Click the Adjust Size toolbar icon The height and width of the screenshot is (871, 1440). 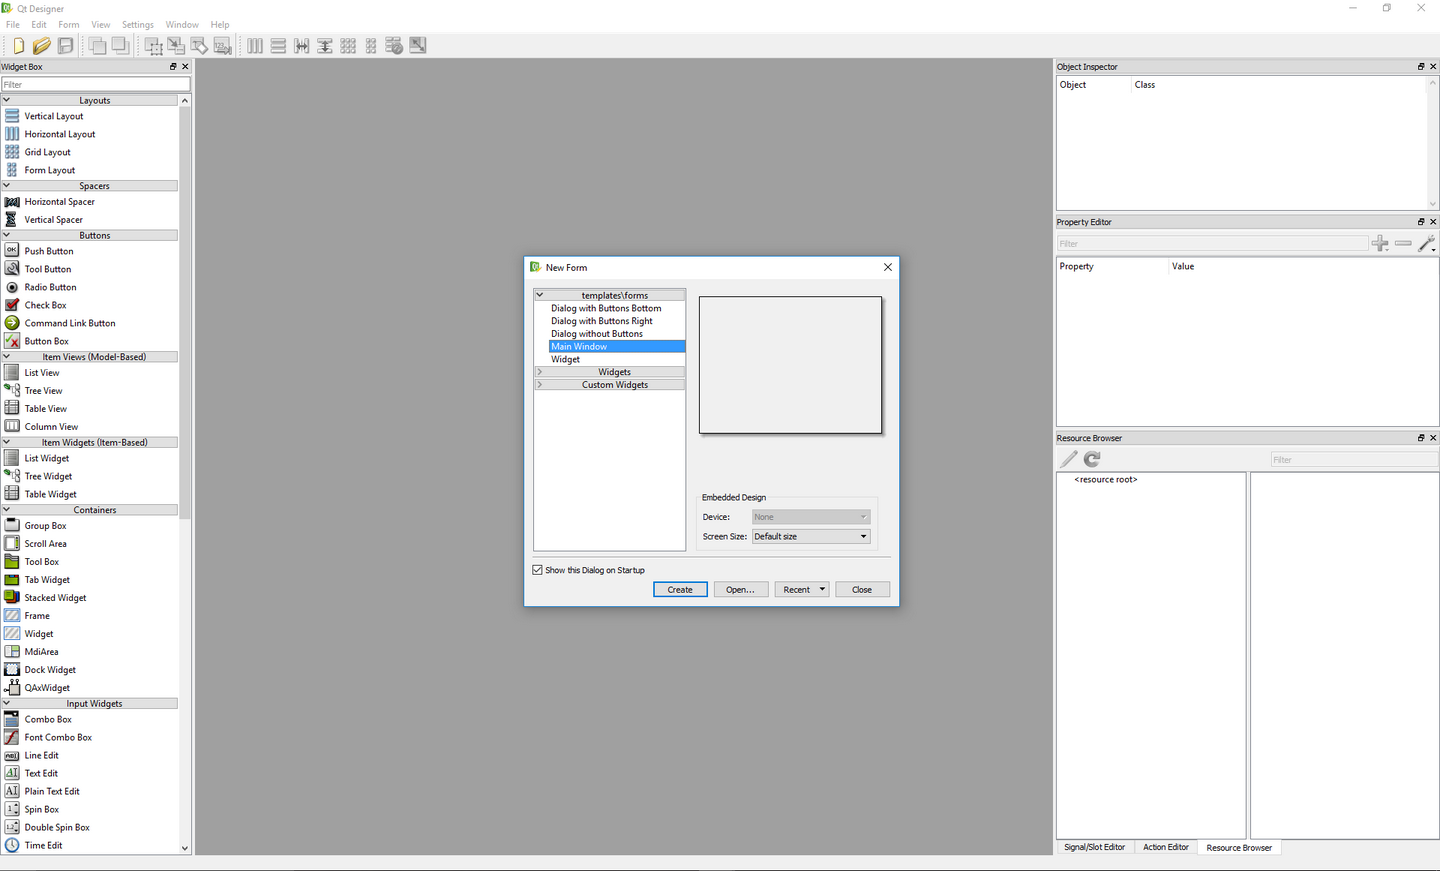pos(417,45)
